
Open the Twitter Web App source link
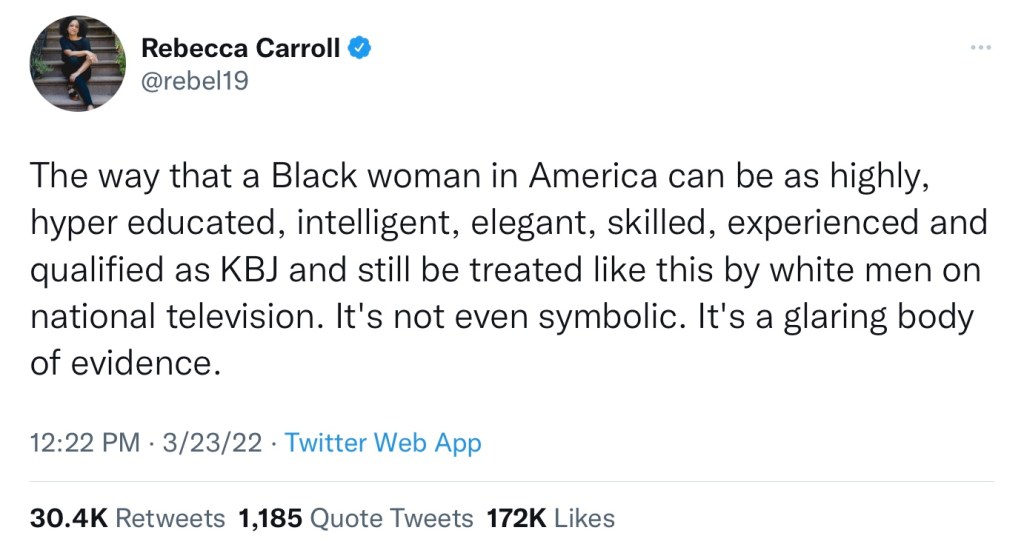(x=383, y=443)
